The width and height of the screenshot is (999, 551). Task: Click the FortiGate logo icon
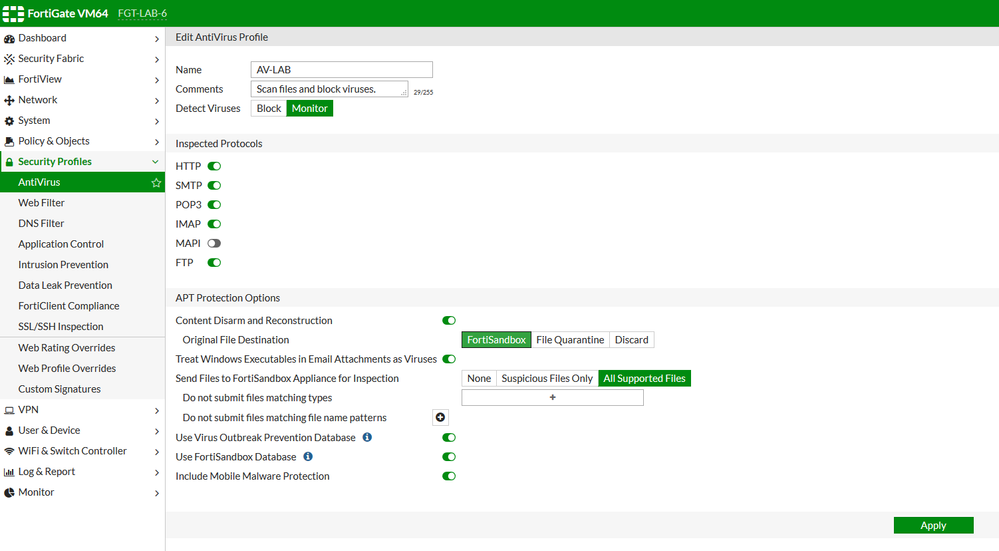point(13,13)
